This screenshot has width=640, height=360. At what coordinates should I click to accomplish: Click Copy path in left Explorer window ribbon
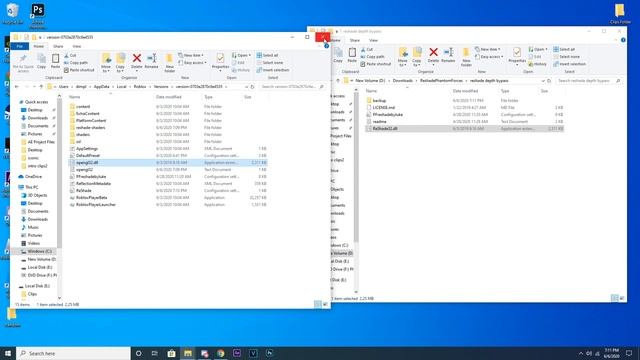click(76, 62)
